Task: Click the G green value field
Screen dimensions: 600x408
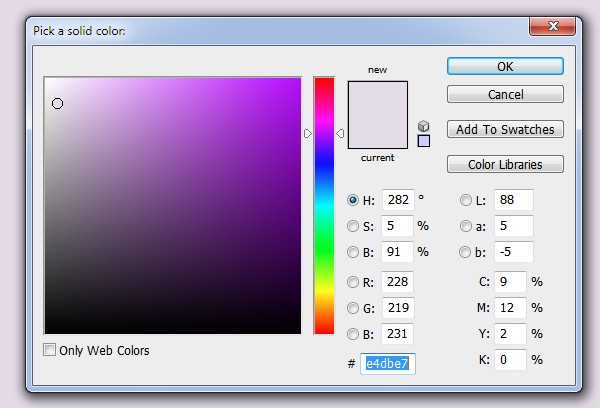Action: (x=398, y=308)
